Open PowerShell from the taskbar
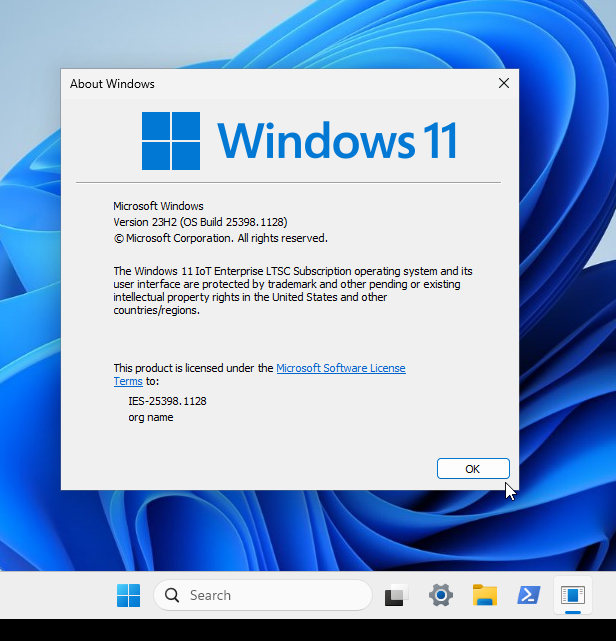616x641 pixels. pos(529,595)
